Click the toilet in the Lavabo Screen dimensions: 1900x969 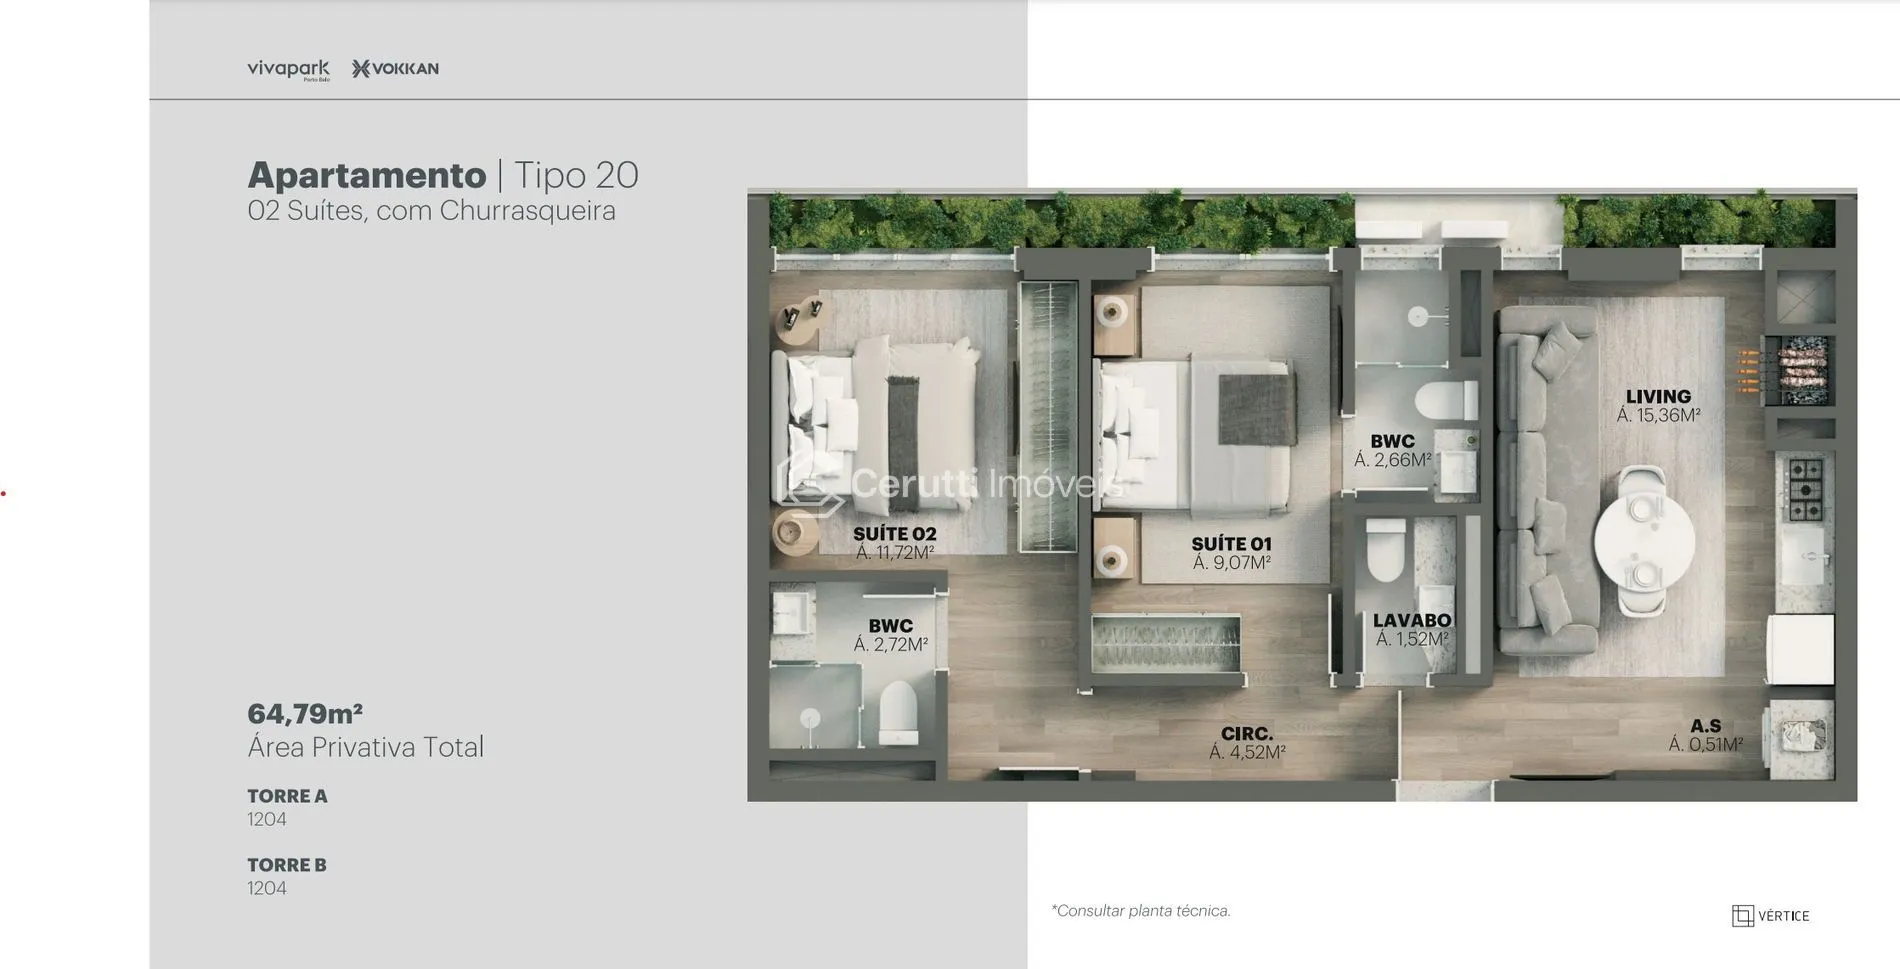tap(1386, 551)
